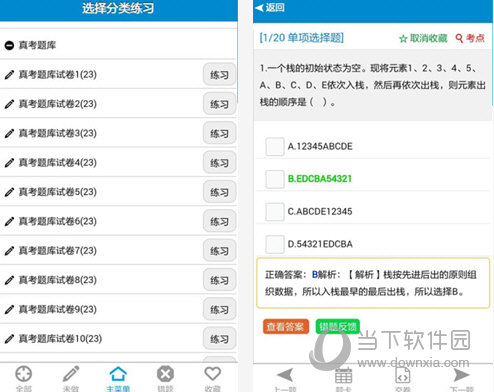Select the text 真考题库试卷8(23)
Screen dimensions: 494x392
tap(58, 280)
